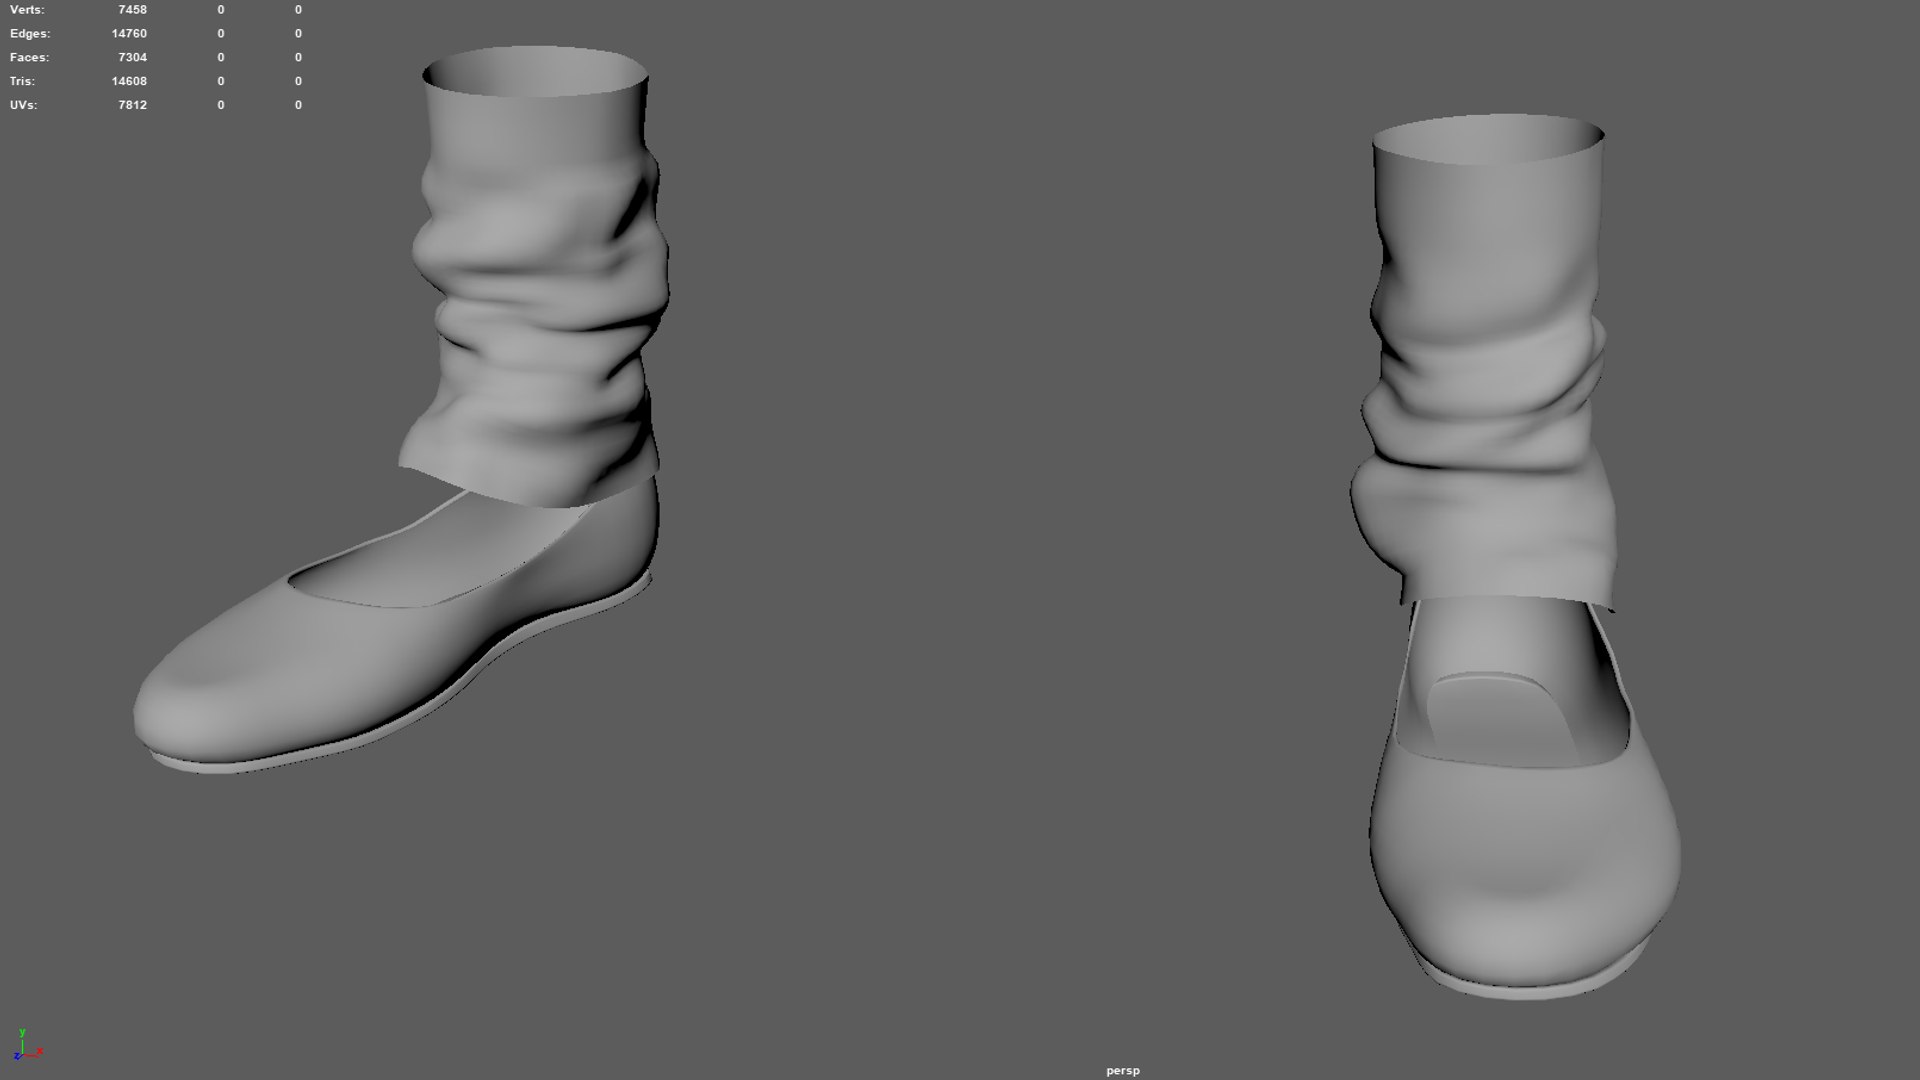Click the Verts count value 7458
The height and width of the screenshot is (1080, 1920).
(132, 9)
